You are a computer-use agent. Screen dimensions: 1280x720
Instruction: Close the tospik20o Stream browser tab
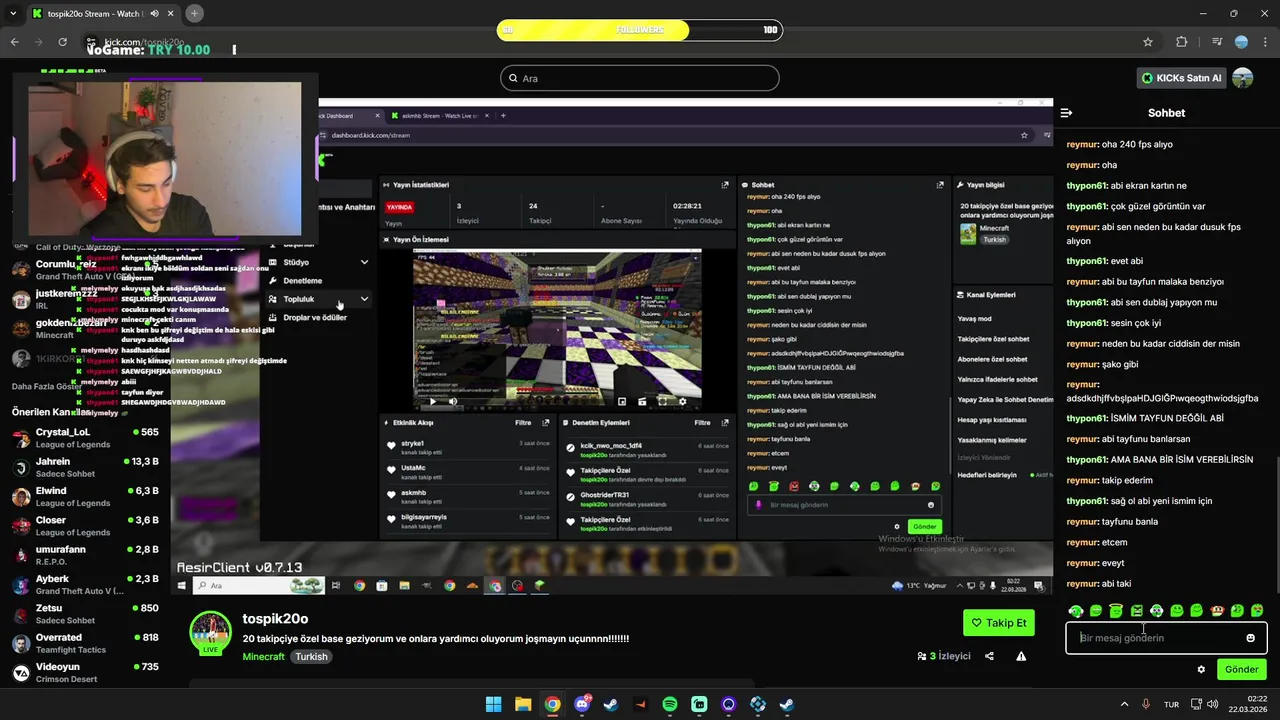click(170, 13)
